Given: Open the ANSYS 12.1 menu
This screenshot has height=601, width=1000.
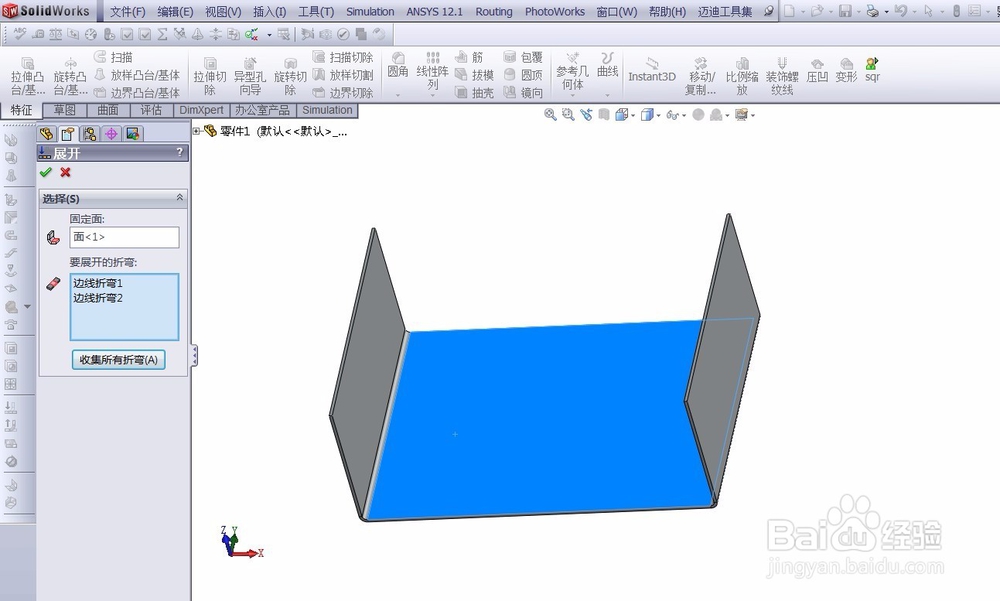Looking at the screenshot, I should tap(434, 11).
